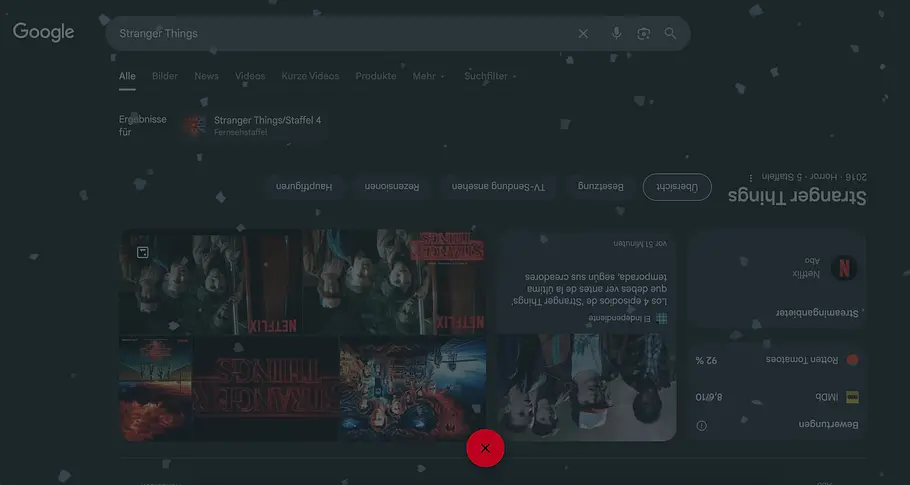
Task: Clear the search field with X icon
Action: (x=583, y=34)
